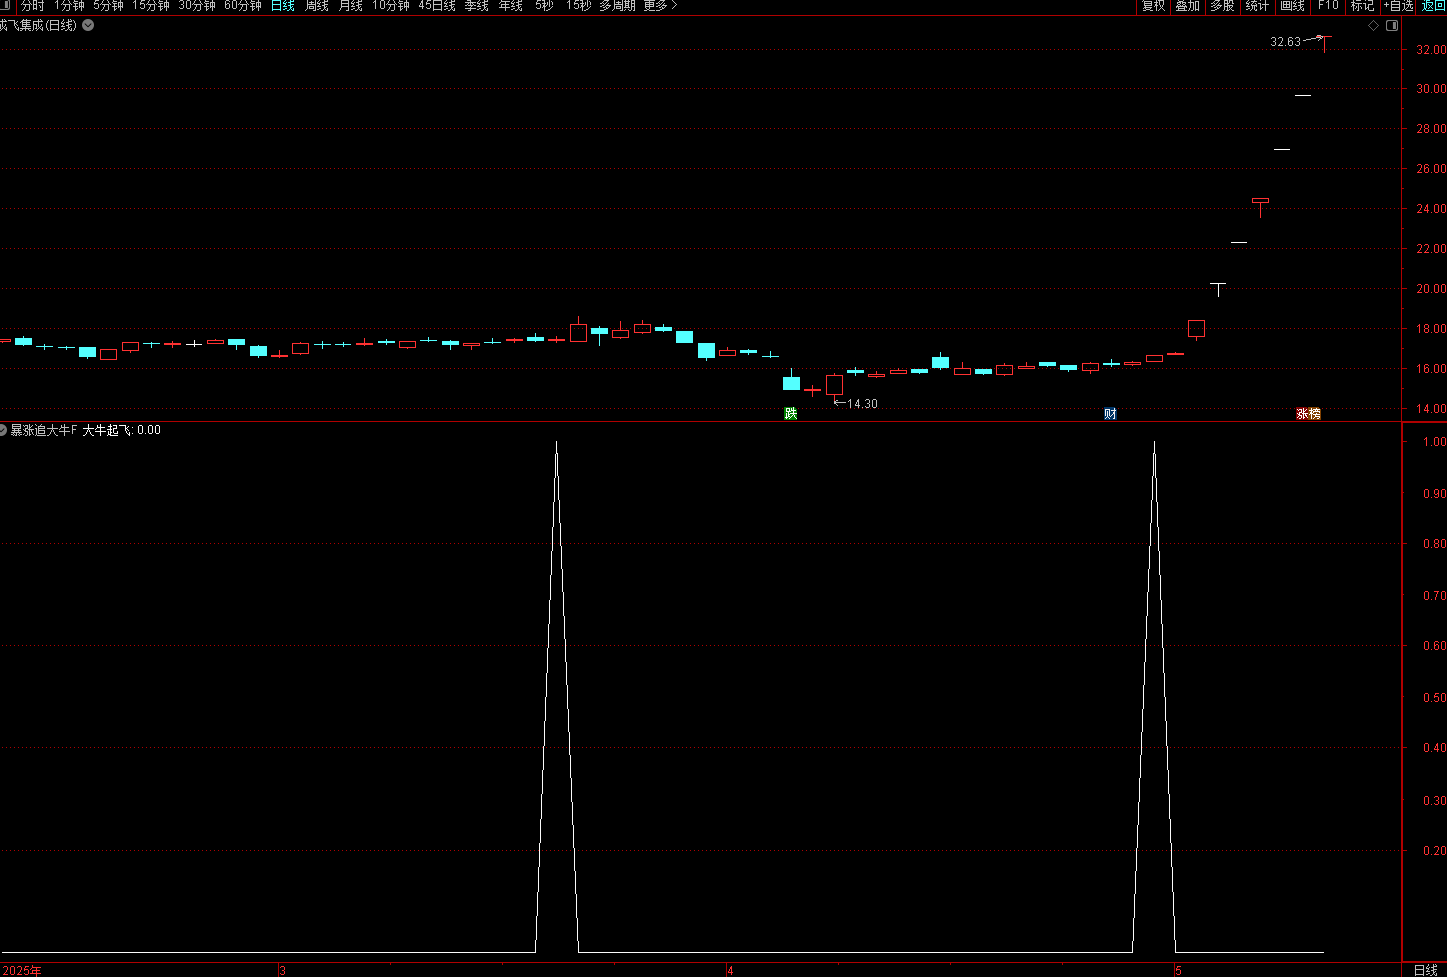1447x977 pixels.
Task: Add stock via +自选 button
Action: click(x=1398, y=6)
